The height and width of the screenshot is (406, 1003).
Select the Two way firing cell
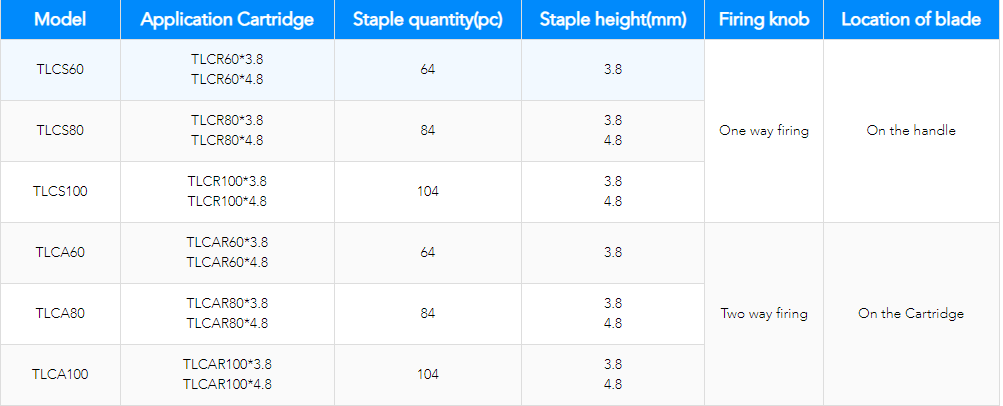coord(764,313)
